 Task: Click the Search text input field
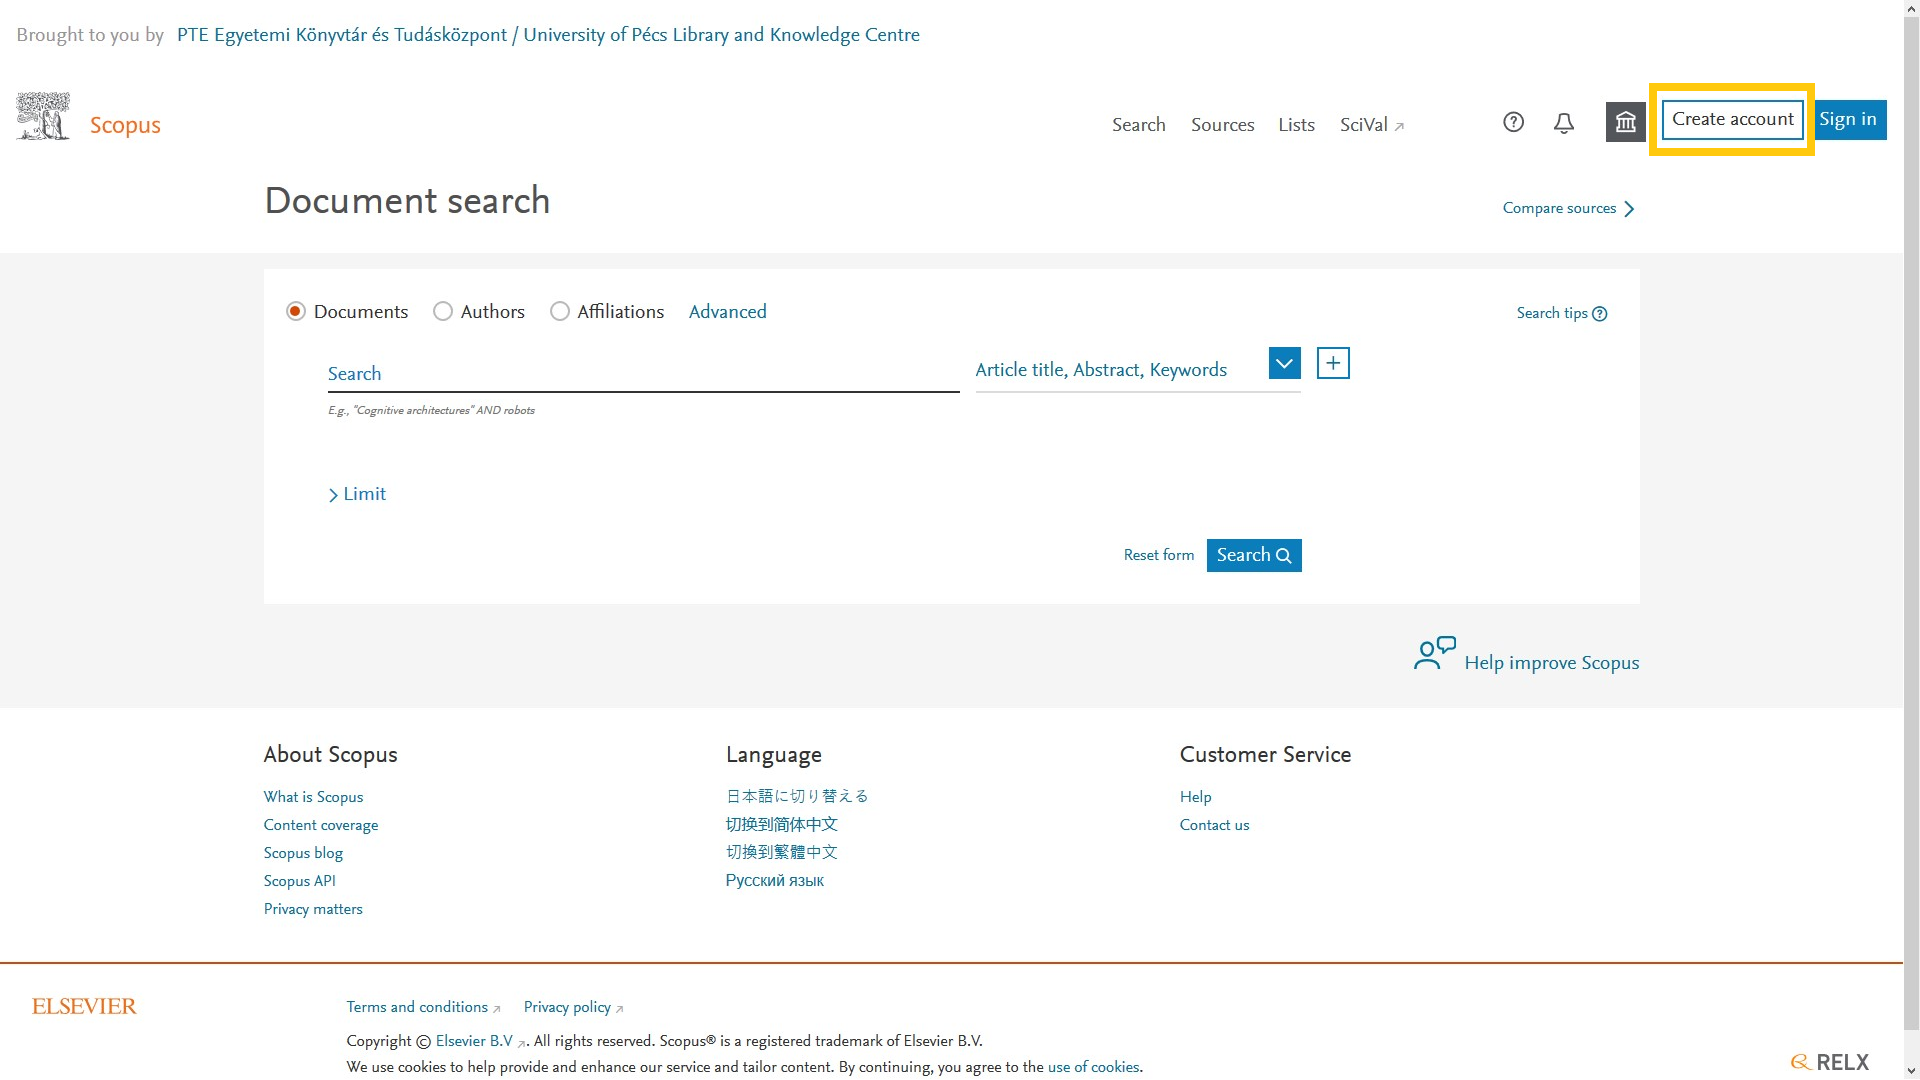[x=643, y=374]
